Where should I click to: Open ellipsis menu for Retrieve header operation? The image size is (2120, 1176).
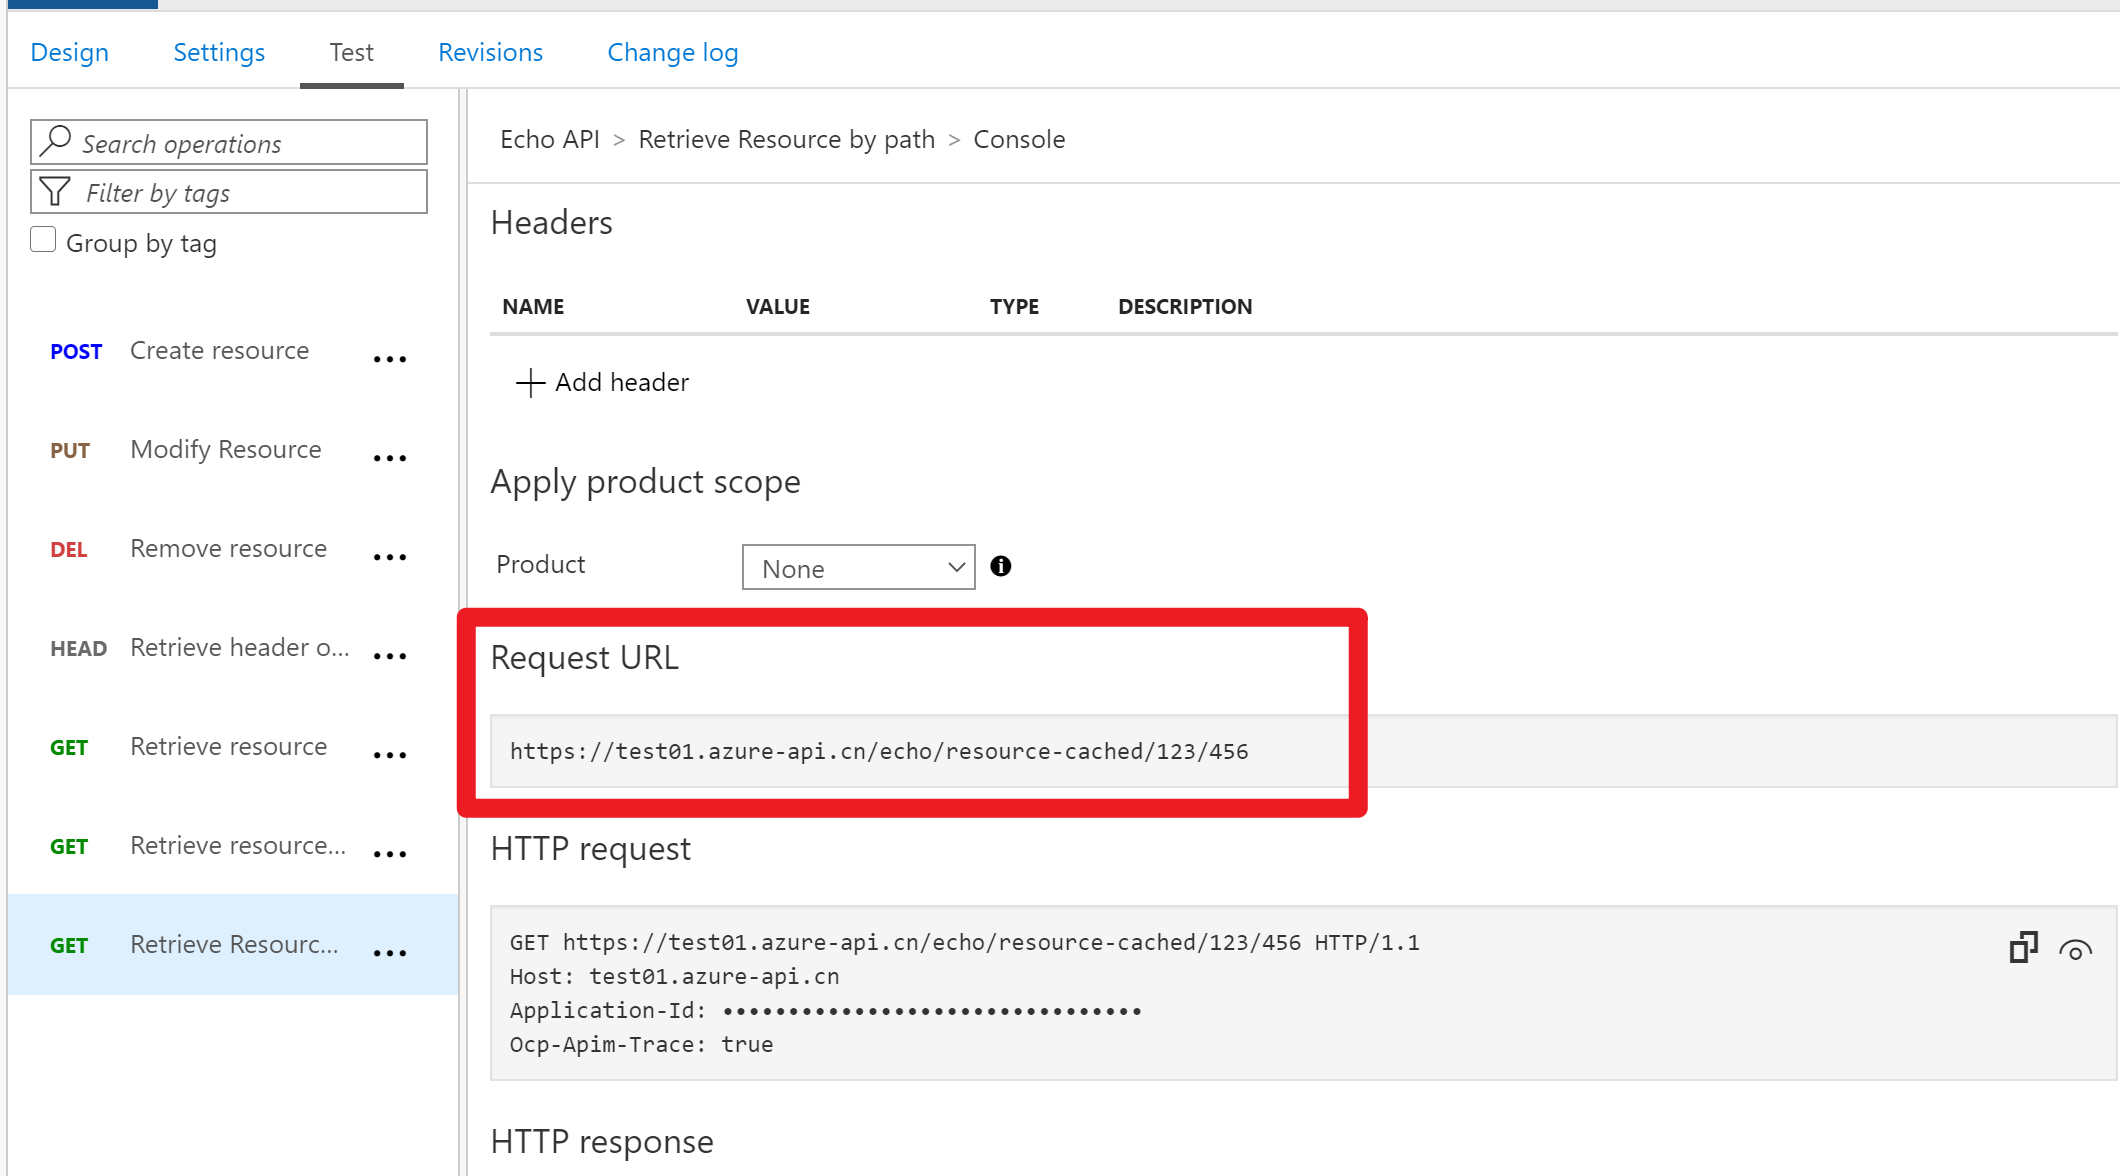point(390,656)
